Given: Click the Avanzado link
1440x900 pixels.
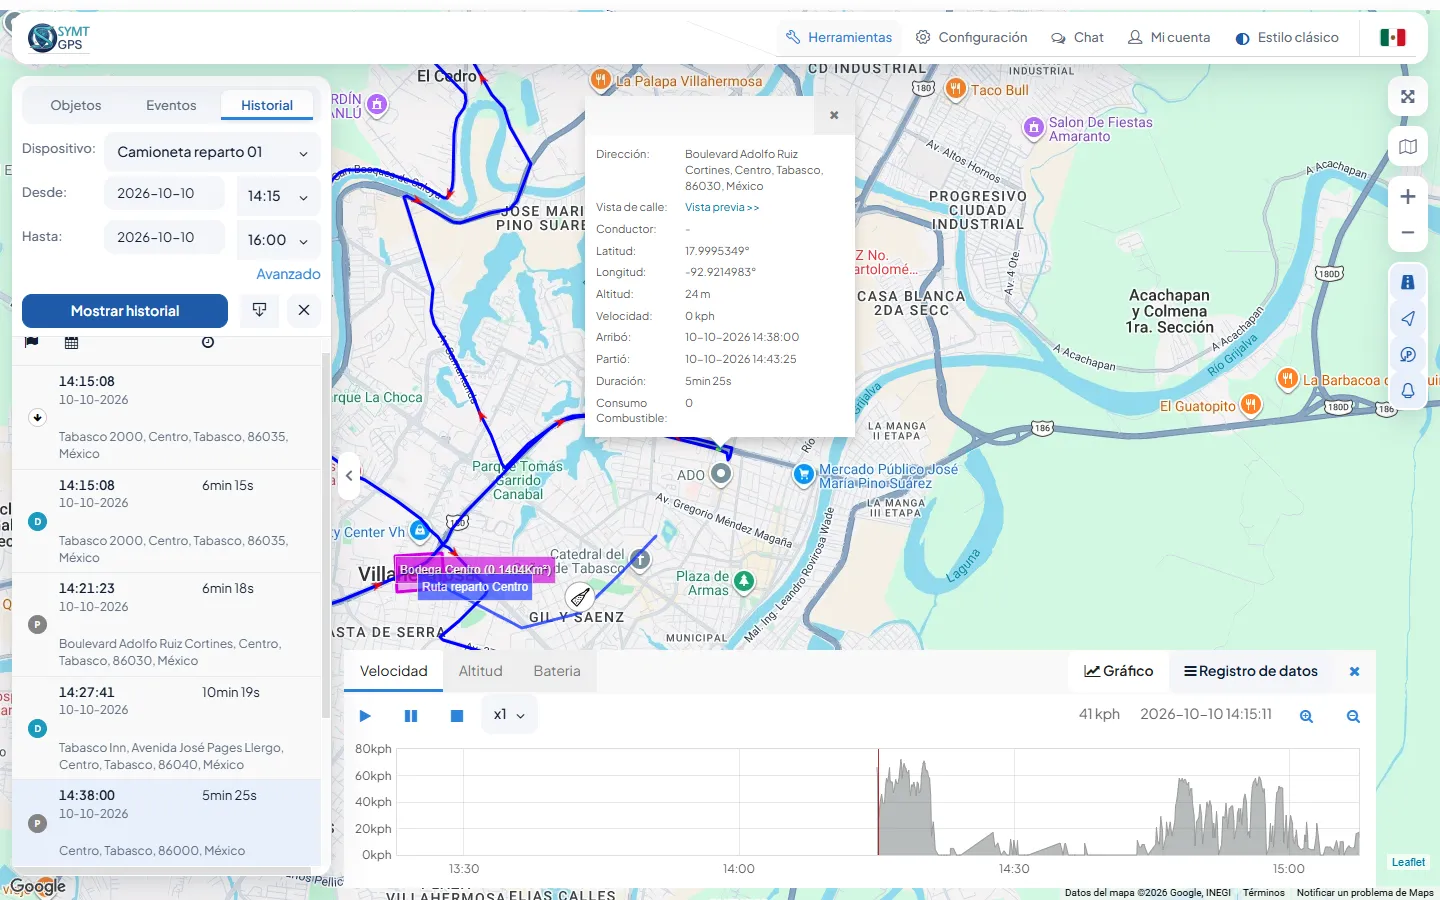Looking at the screenshot, I should [288, 274].
